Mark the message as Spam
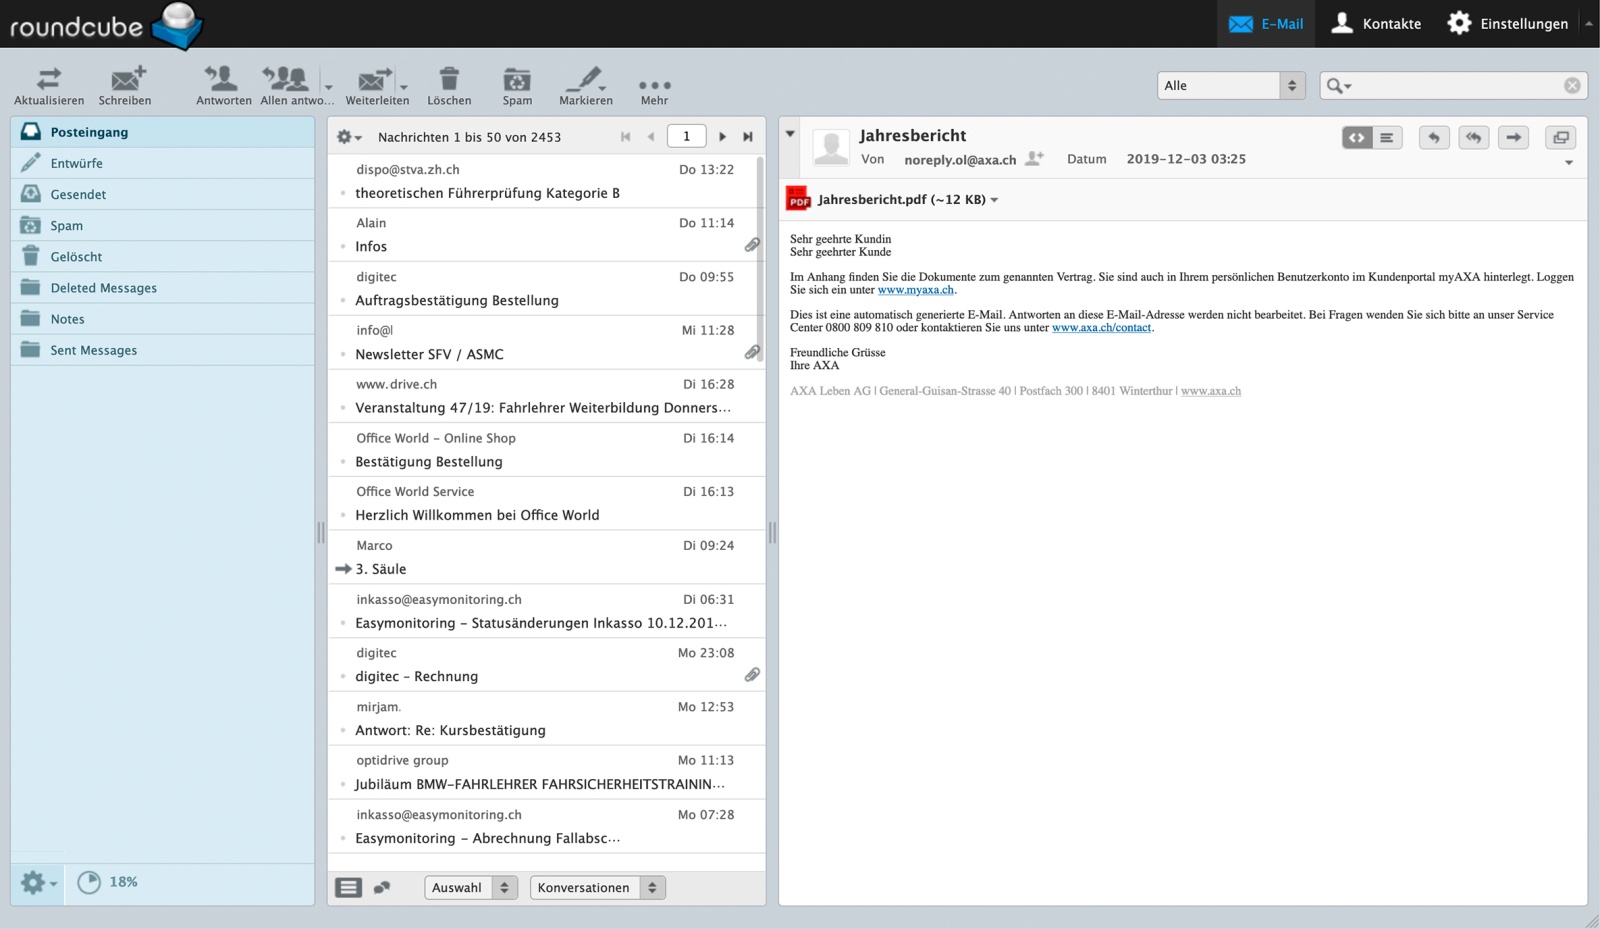The image size is (1600, 929). point(517,78)
